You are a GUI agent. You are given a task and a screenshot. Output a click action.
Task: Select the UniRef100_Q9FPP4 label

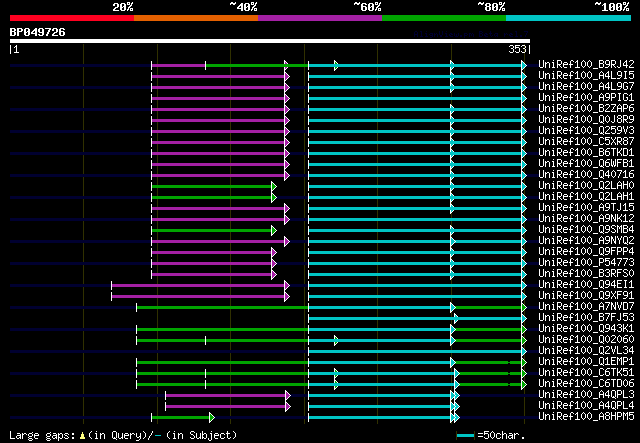pyautogui.click(x=586, y=252)
